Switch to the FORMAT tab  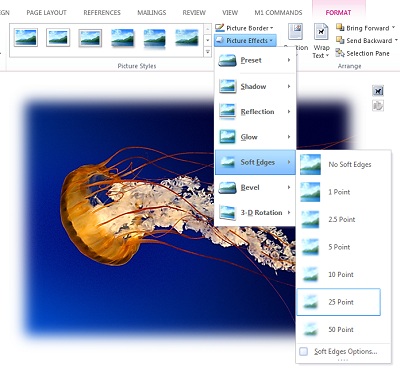pyautogui.click(x=338, y=13)
